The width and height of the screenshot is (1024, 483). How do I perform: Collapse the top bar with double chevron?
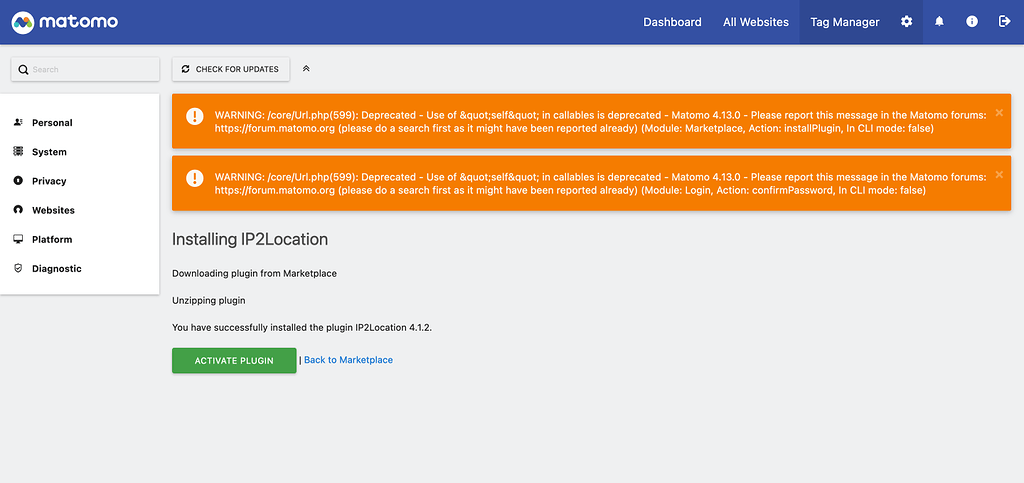(x=306, y=69)
